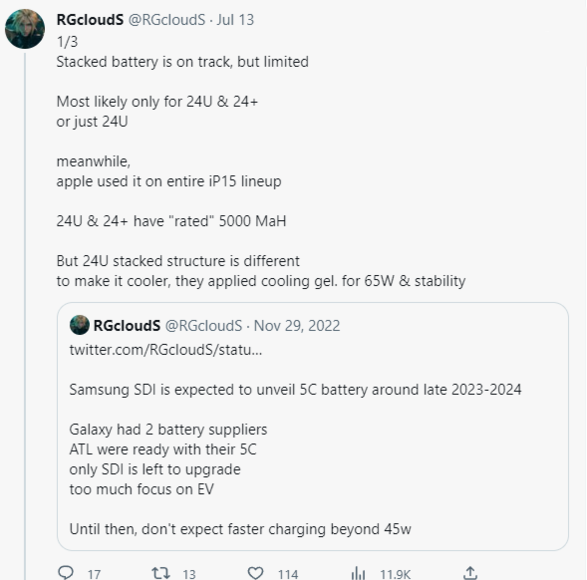Open twitter.com/RGcloudS/statu... link
The image size is (587, 580).
click(166, 350)
